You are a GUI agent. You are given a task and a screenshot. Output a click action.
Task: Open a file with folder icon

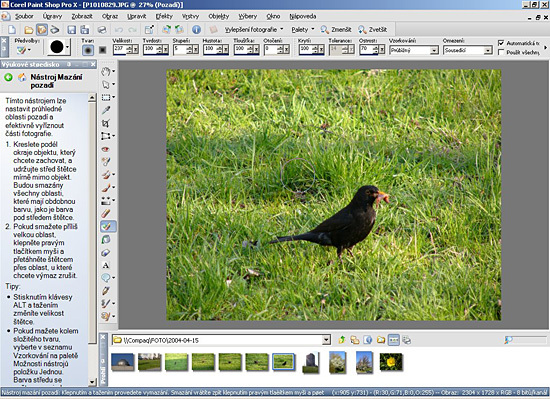[x=29, y=30]
